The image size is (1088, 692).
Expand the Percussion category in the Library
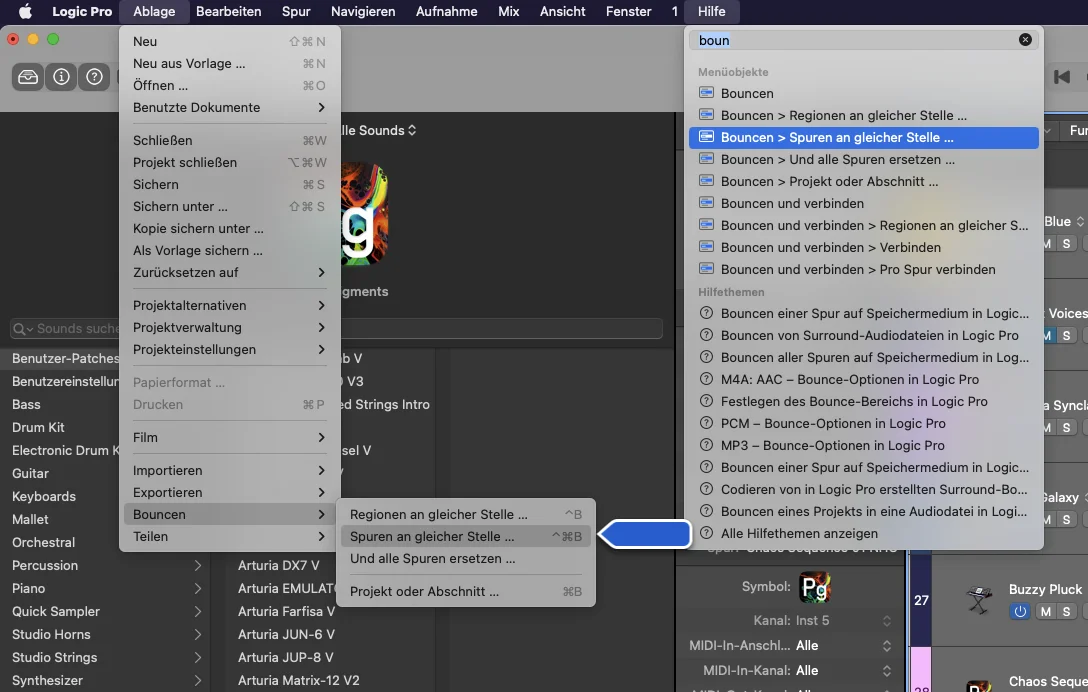198,566
